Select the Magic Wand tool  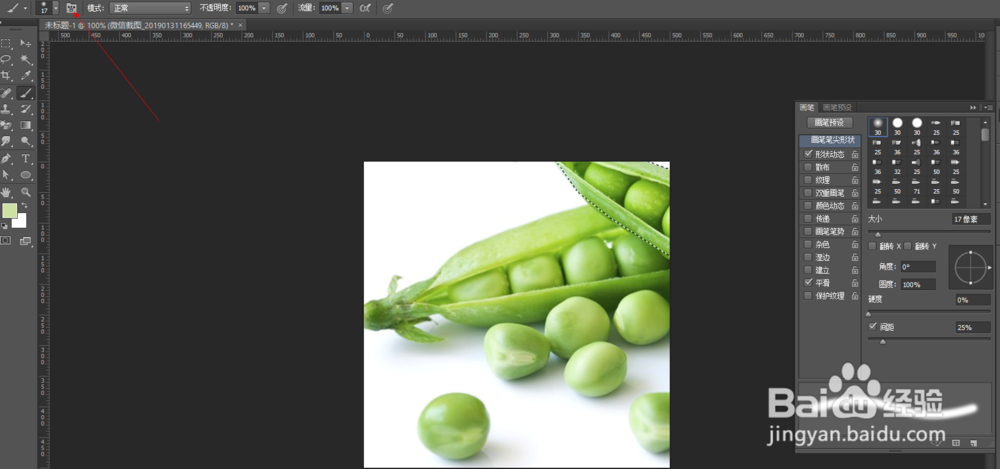(26, 59)
